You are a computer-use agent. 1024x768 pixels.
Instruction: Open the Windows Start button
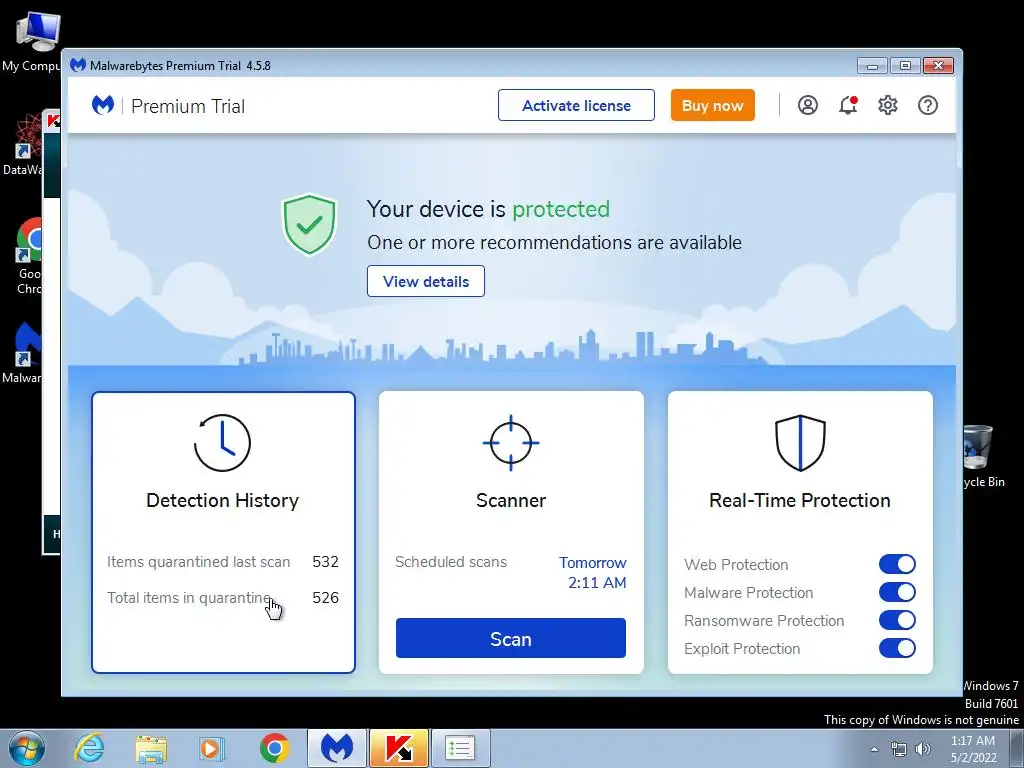tap(26, 748)
